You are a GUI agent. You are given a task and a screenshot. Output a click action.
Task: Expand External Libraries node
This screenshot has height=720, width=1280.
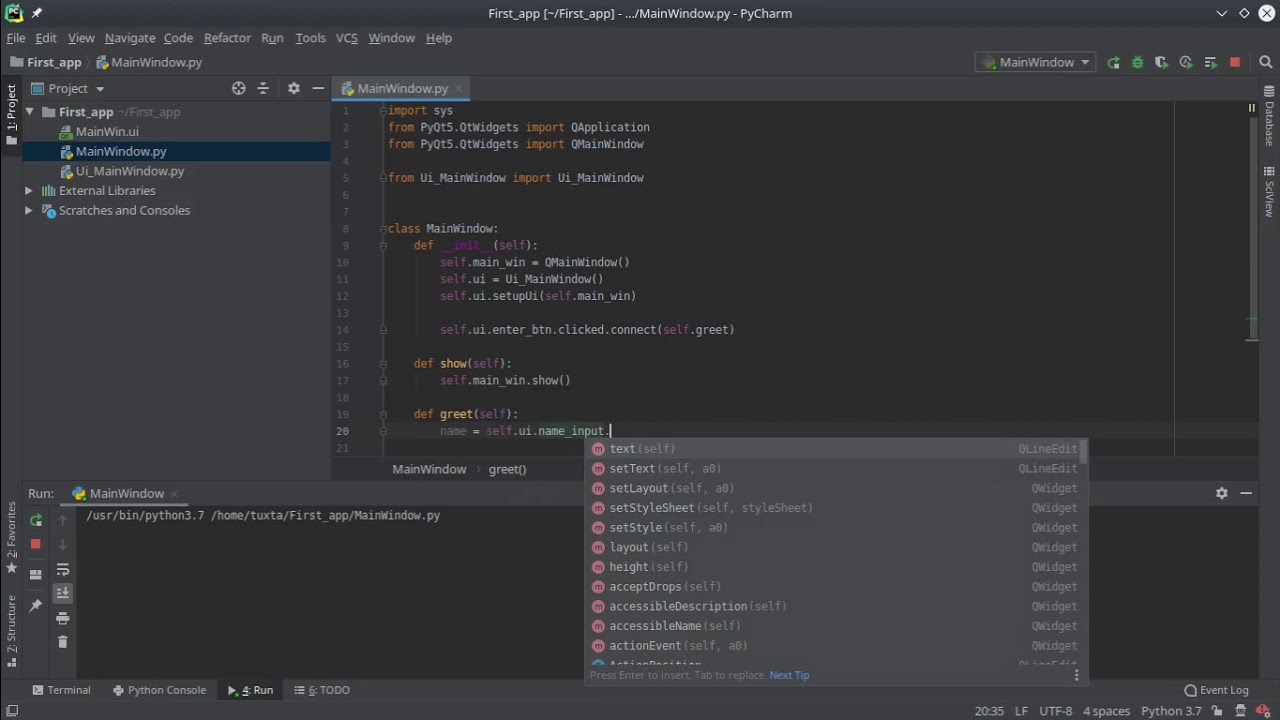tap(29, 191)
